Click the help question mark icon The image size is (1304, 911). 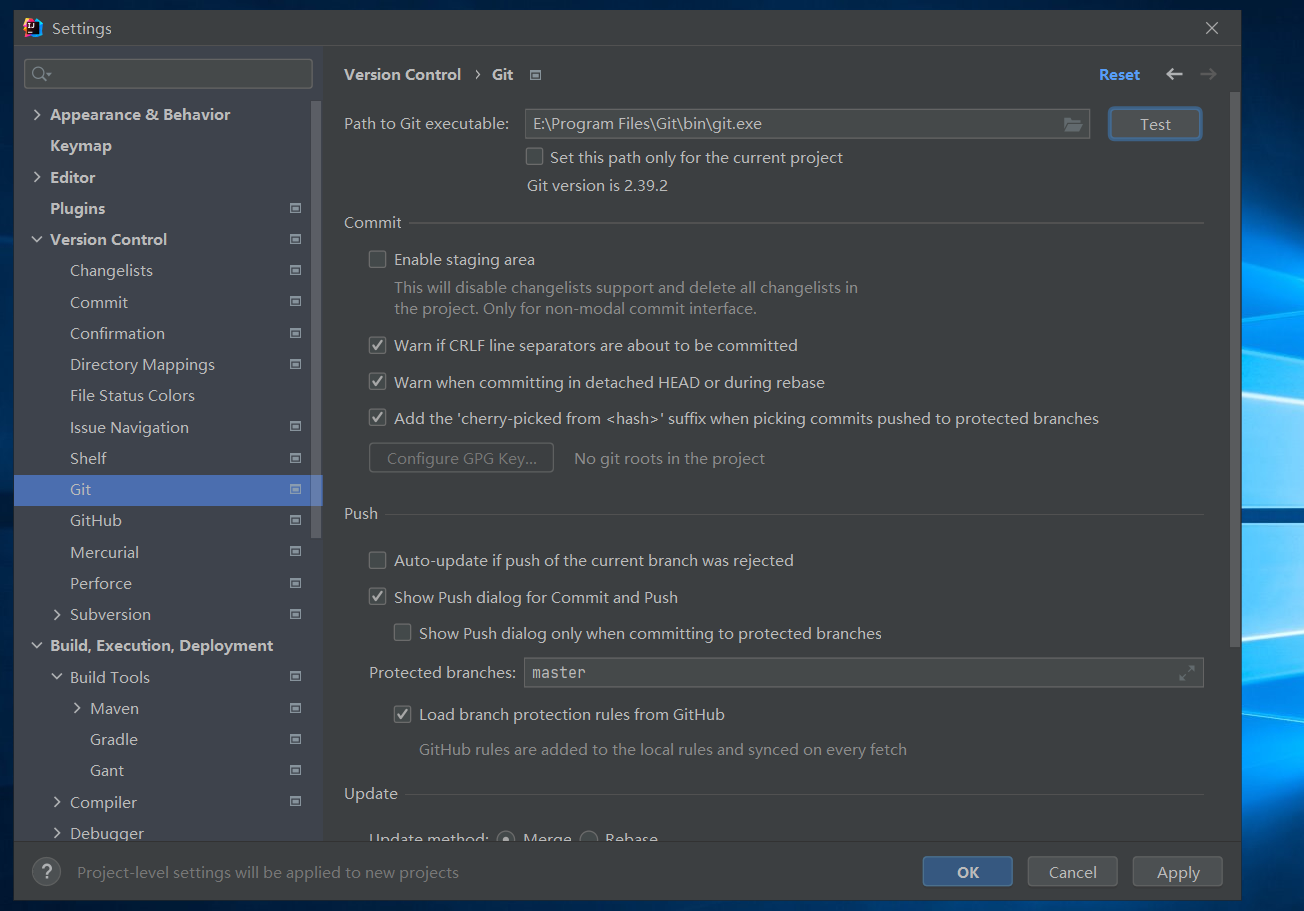tap(46, 872)
